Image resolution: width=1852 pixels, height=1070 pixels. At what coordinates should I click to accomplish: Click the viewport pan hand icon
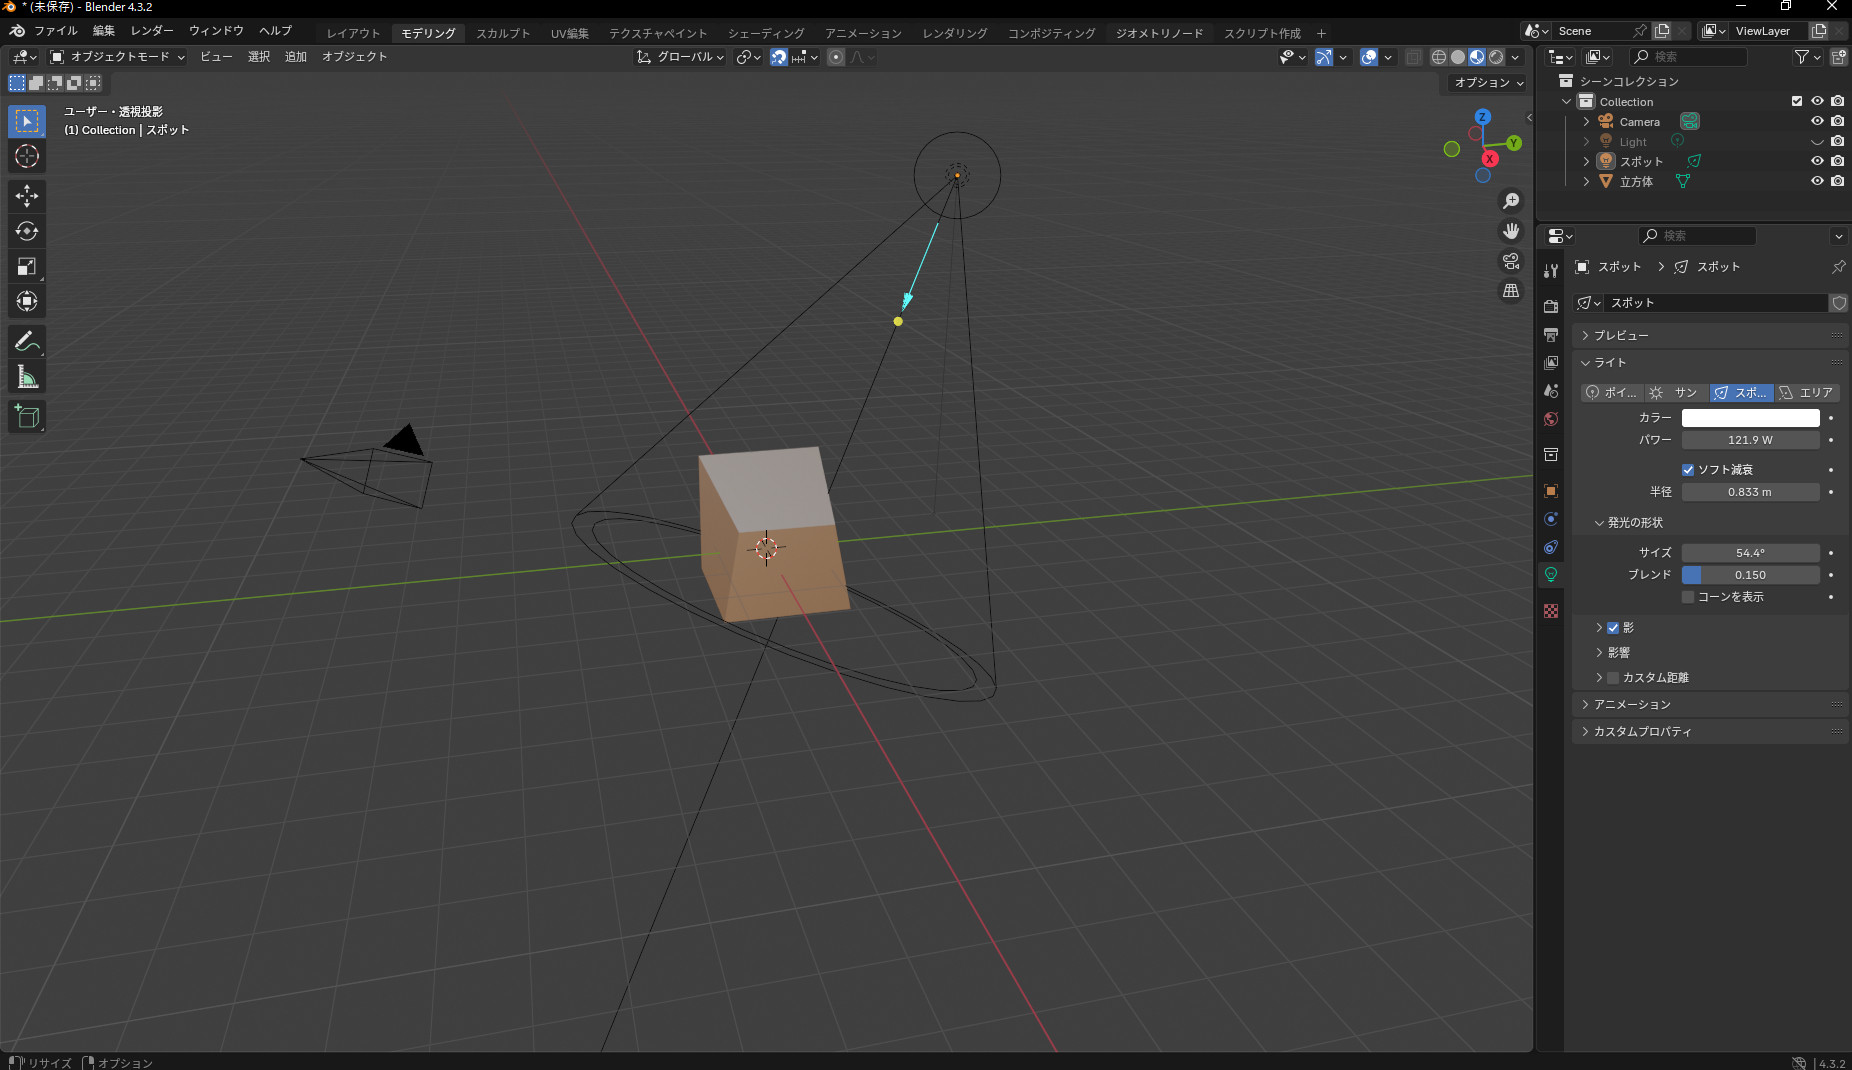click(1511, 231)
